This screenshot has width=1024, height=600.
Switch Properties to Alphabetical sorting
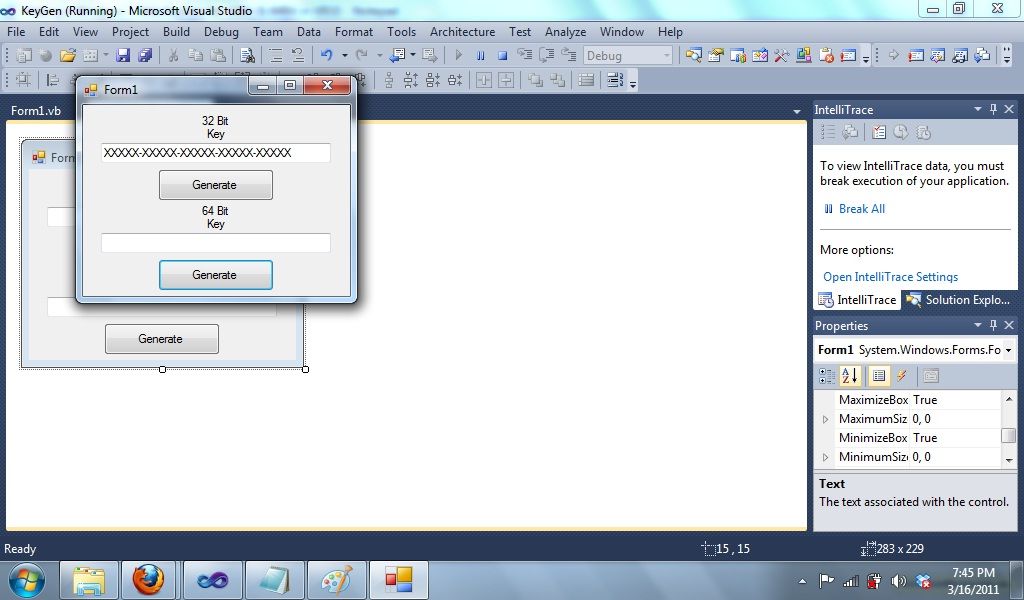(850, 376)
